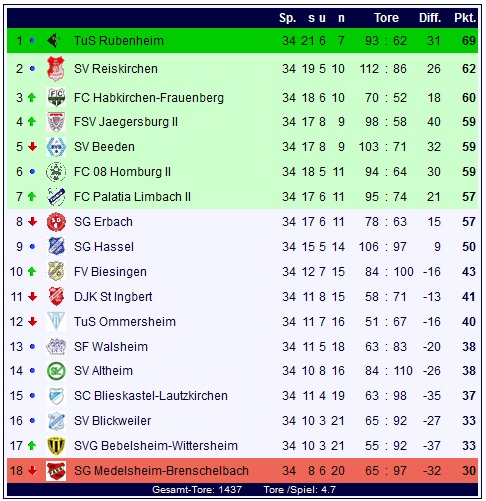Open the SG Hassel team link
Image resolution: width=486 pixels, height=501 pixels.
[104, 247]
